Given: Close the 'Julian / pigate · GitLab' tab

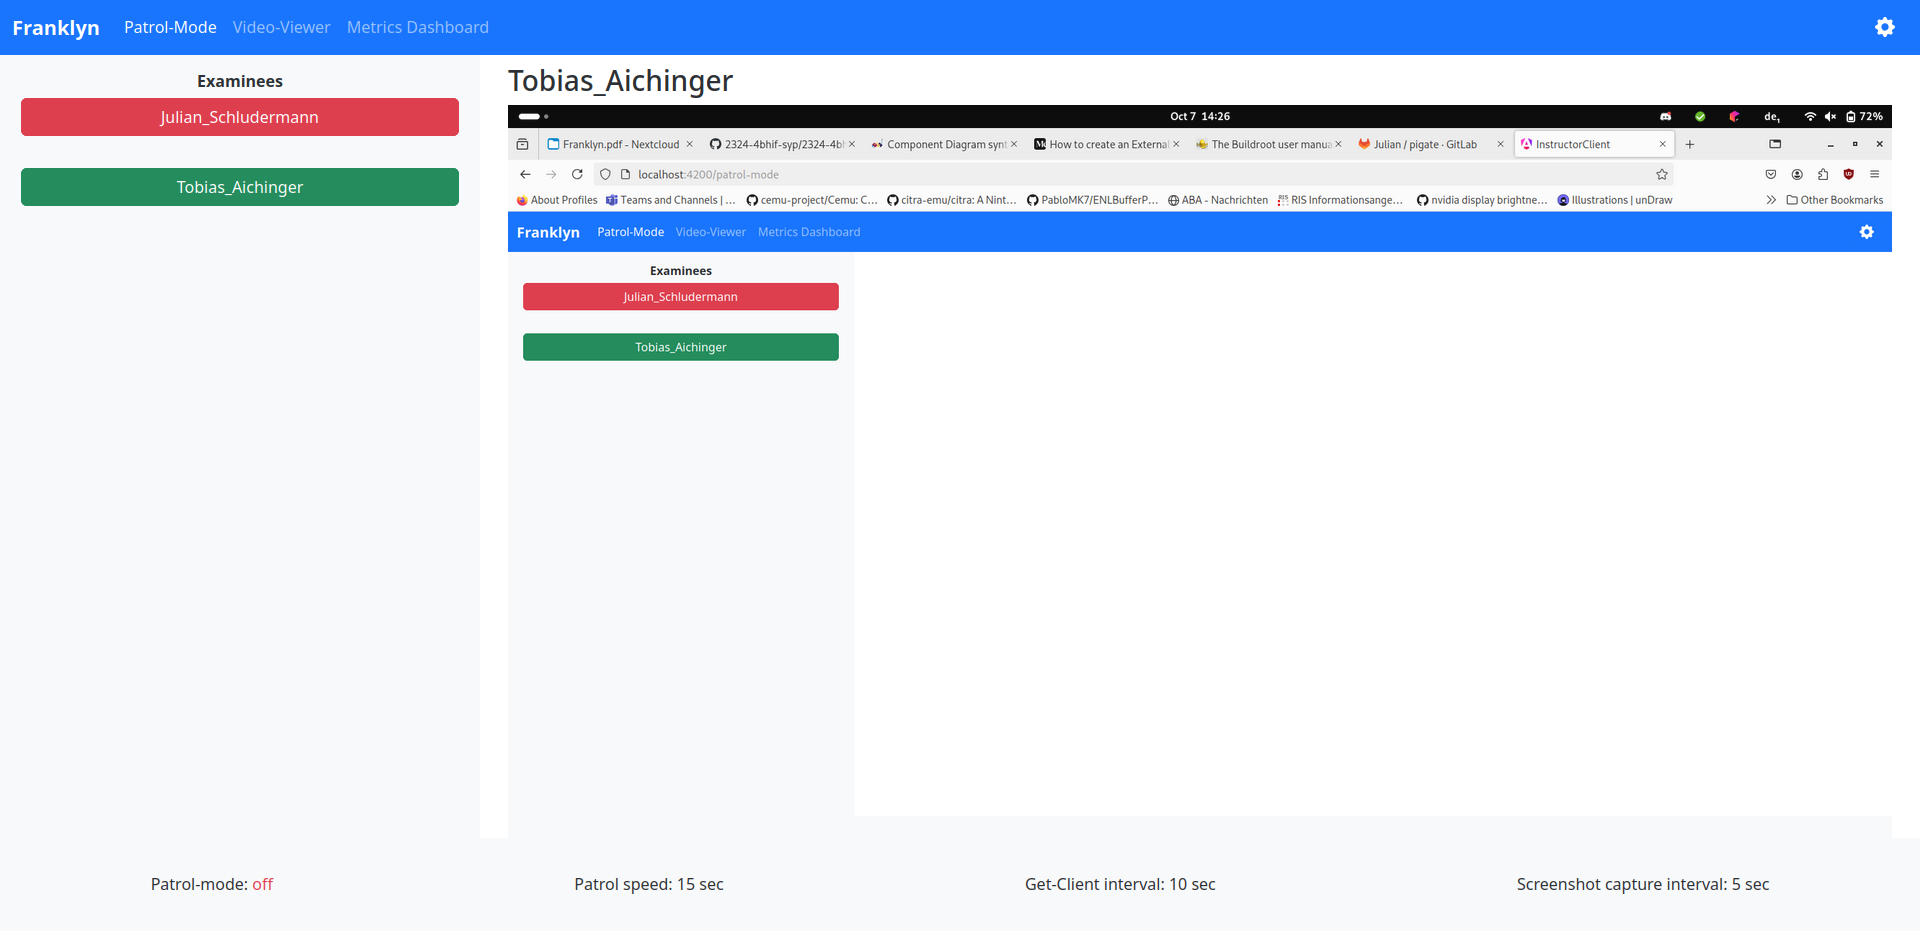Looking at the screenshot, I should click(x=1500, y=144).
